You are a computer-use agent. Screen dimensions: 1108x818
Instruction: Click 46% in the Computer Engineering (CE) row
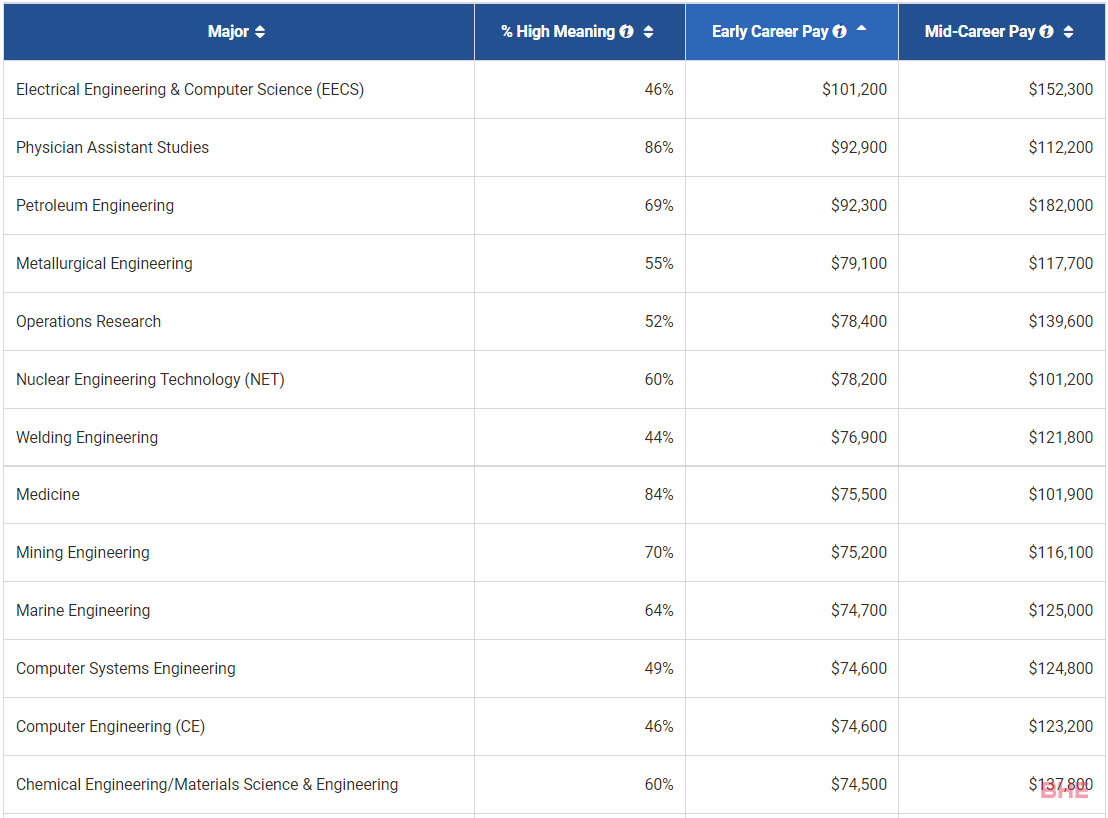tap(659, 726)
